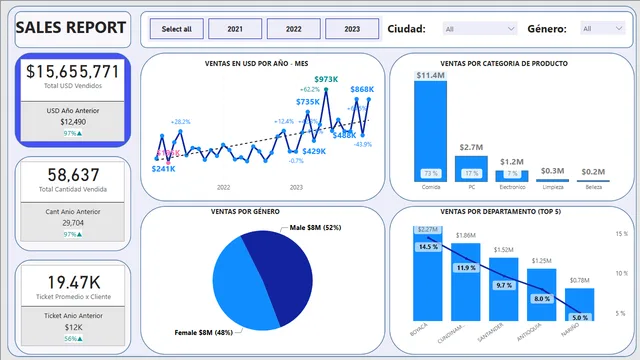Click the USD Año Anterior $12,490 value
This screenshot has height=360, width=640.
73,122
